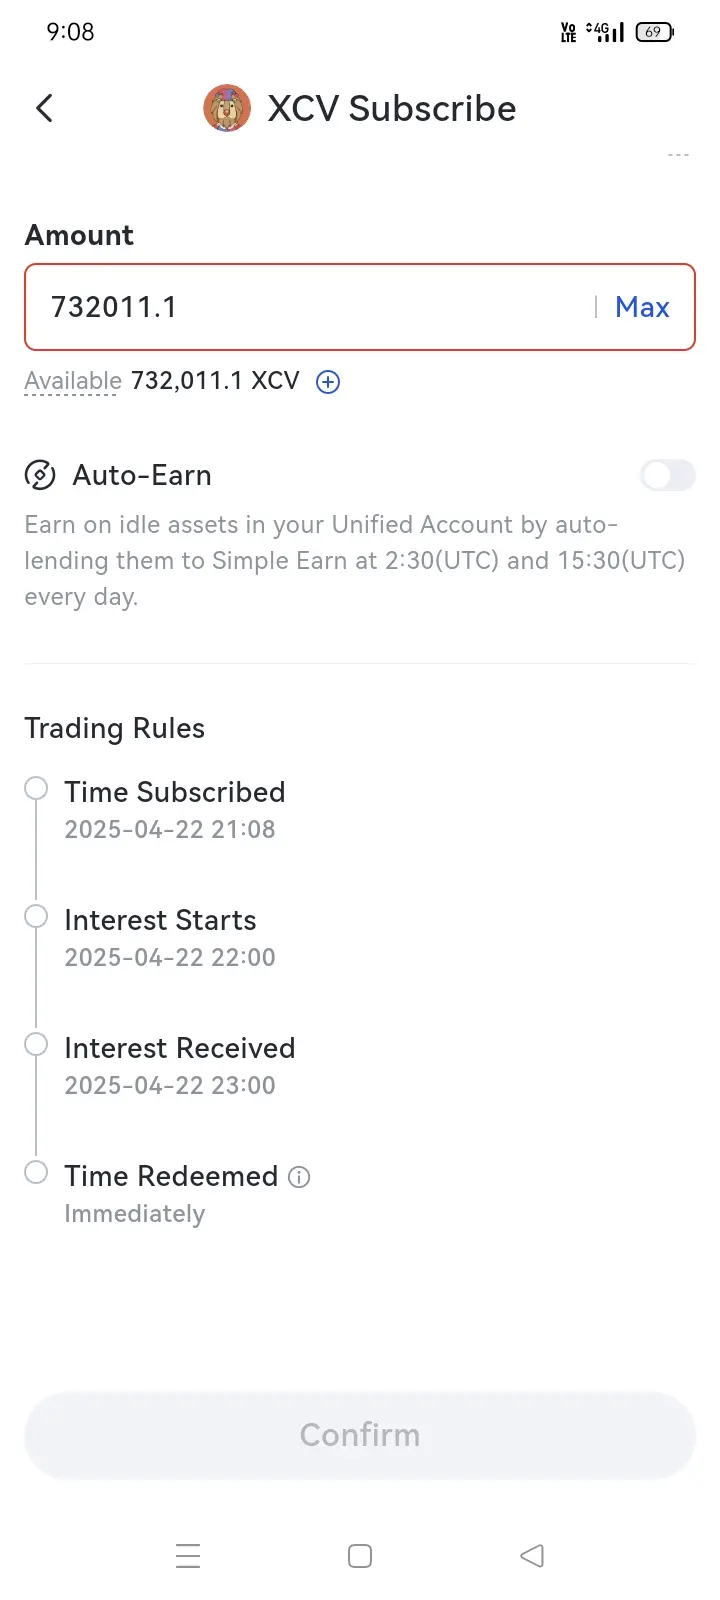720x1600 pixels.
Task: Tap the Android back triangle icon
Action: pos(532,1556)
